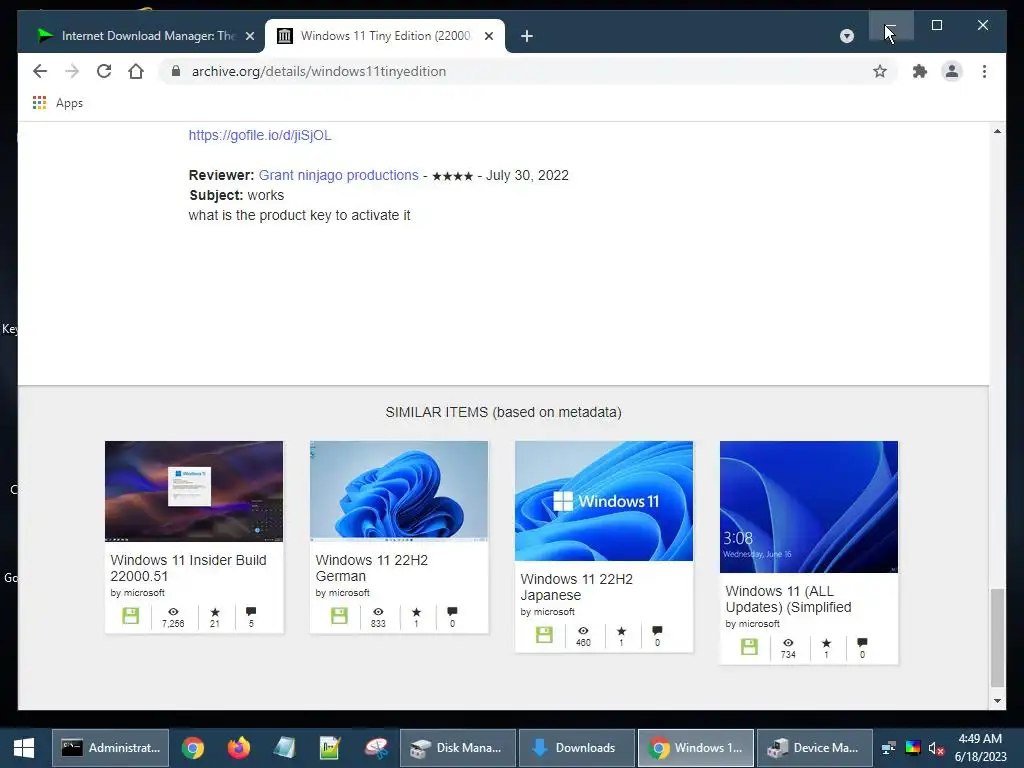Click reviews bubble on Insider Build card

point(251,612)
